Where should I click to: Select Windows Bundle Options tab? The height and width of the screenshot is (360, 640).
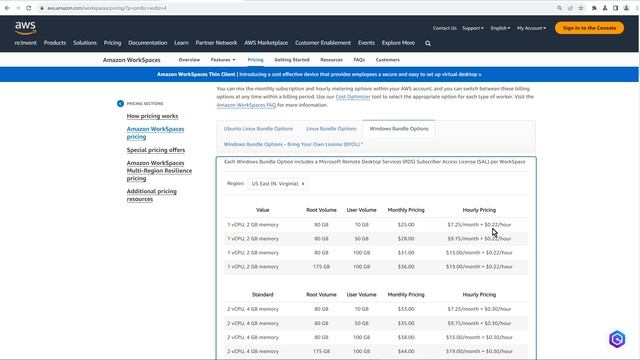click(x=399, y=129)
